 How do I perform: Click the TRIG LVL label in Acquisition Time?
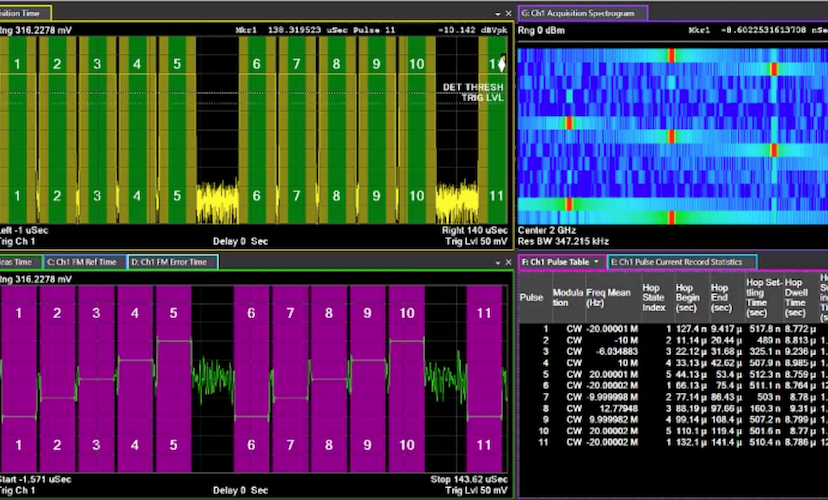(482, 98)
